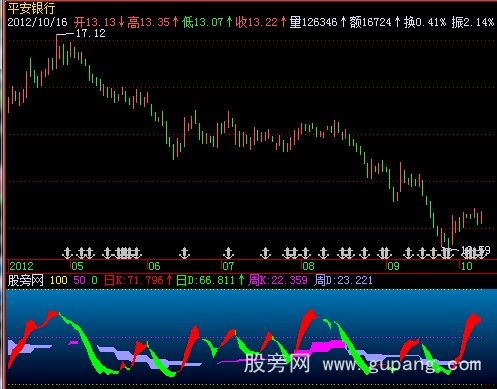Click the high price 高13.35
This screenshot has width=497, height=389.
149,22
